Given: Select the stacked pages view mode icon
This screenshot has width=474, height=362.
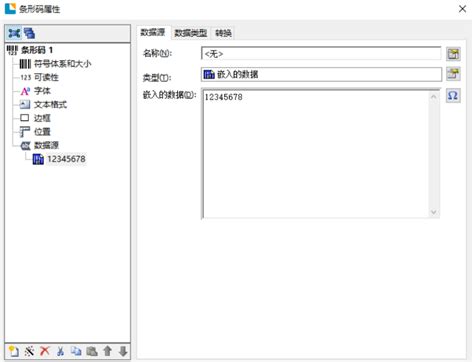Looking at the screenshot, I should click(x=29, y=33).
